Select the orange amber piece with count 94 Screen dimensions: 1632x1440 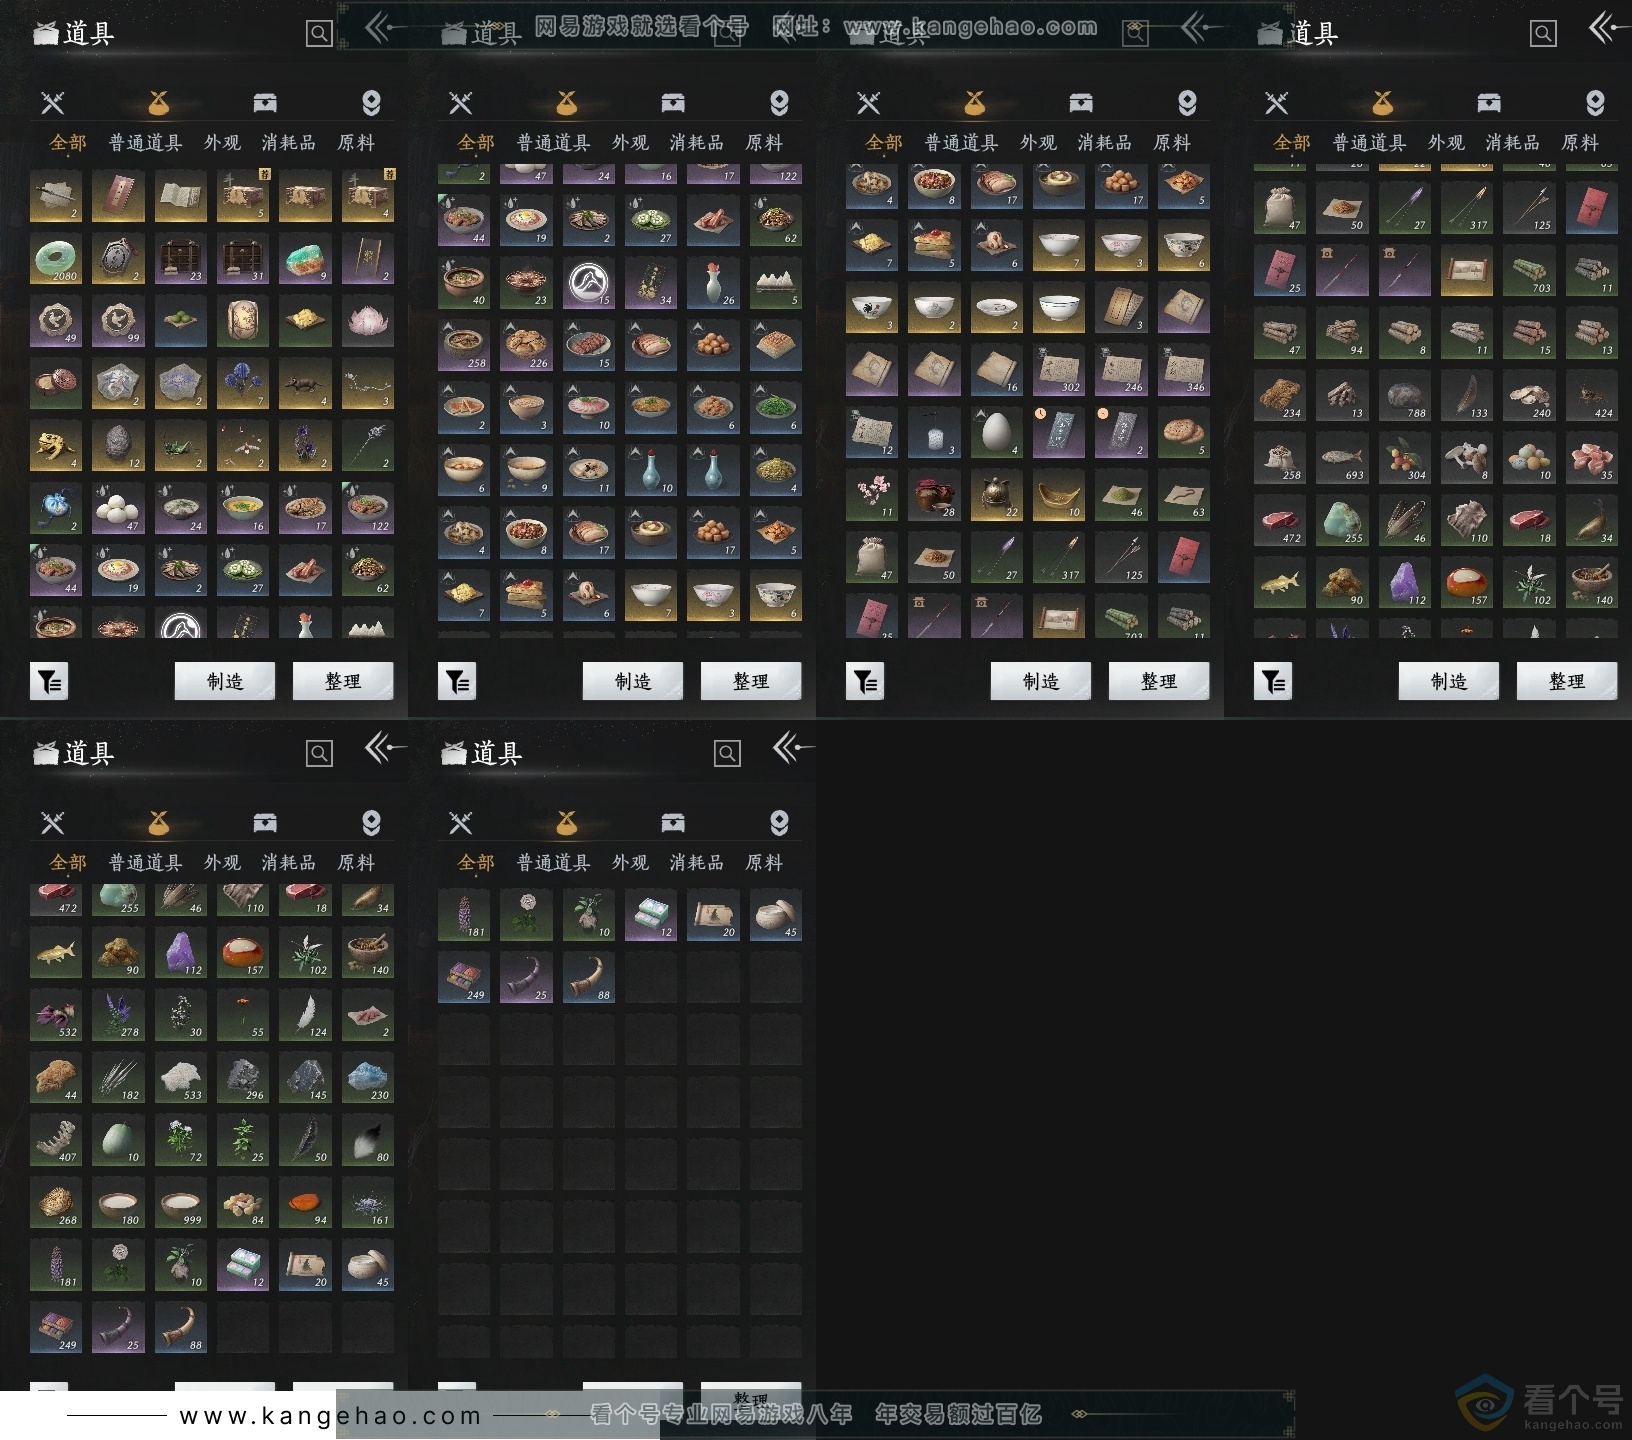point(305,1203)
